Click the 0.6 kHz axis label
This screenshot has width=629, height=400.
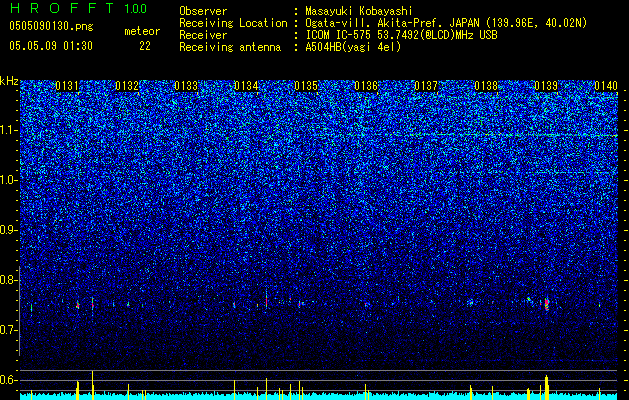click(9, 380)
